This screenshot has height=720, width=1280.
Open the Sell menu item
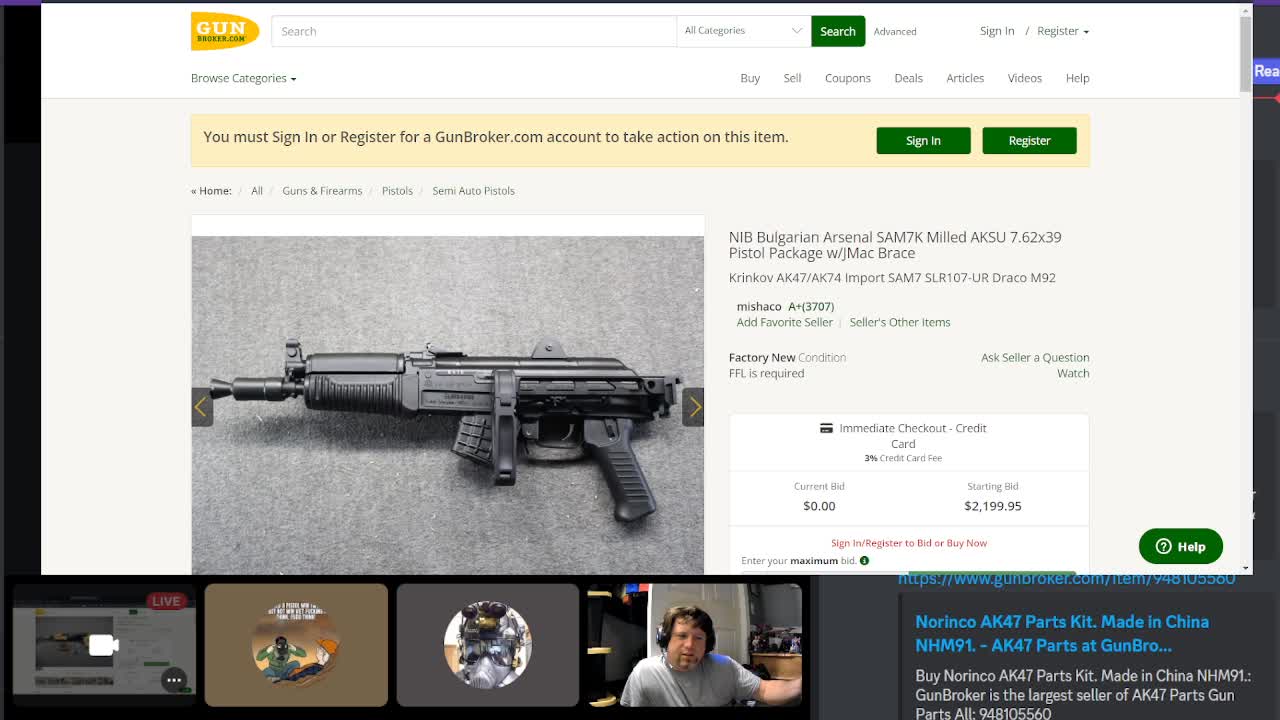(792, 78)
